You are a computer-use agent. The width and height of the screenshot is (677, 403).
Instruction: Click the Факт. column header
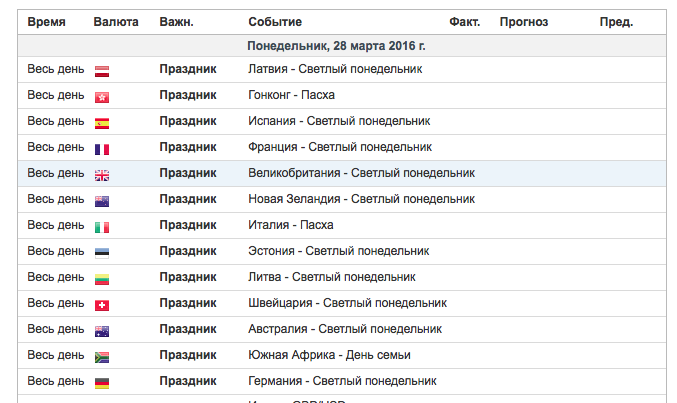465,22
